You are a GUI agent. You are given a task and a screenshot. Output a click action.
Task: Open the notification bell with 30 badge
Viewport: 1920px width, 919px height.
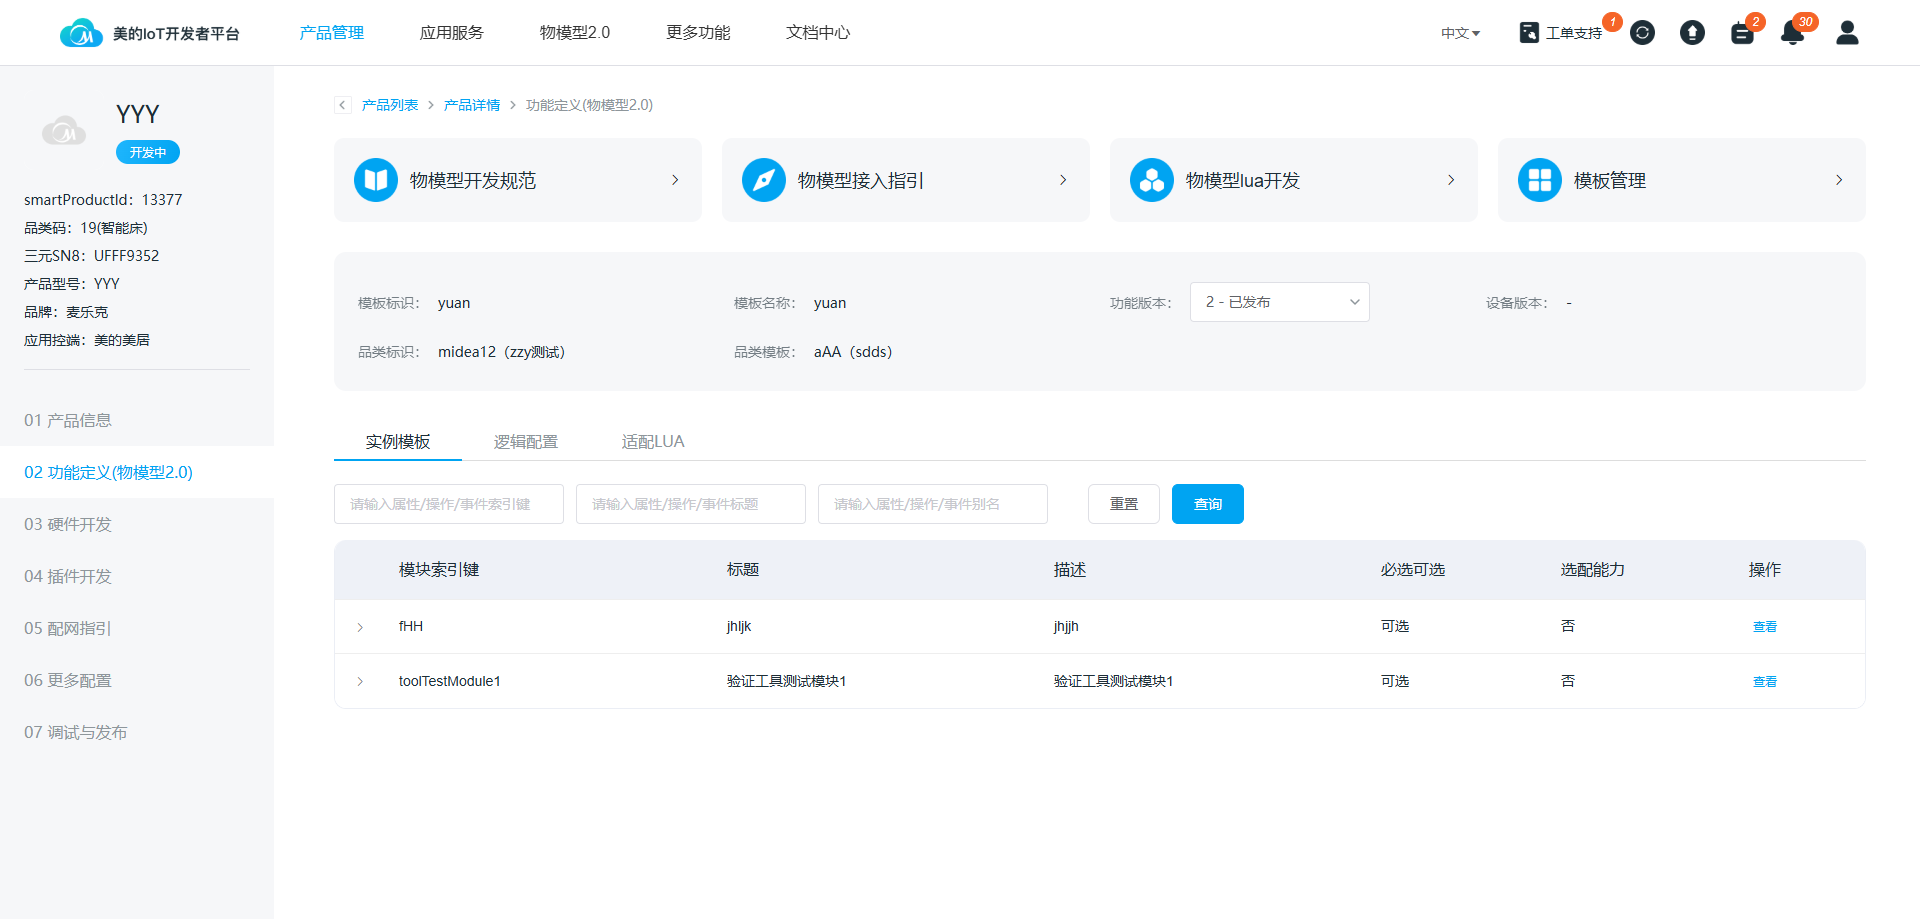pos(1792,33)
